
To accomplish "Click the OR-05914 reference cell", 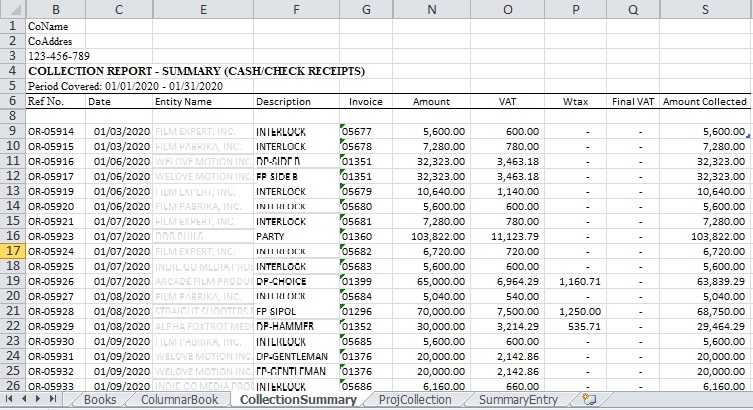I will pyautogui.click(x=56, y=132).
